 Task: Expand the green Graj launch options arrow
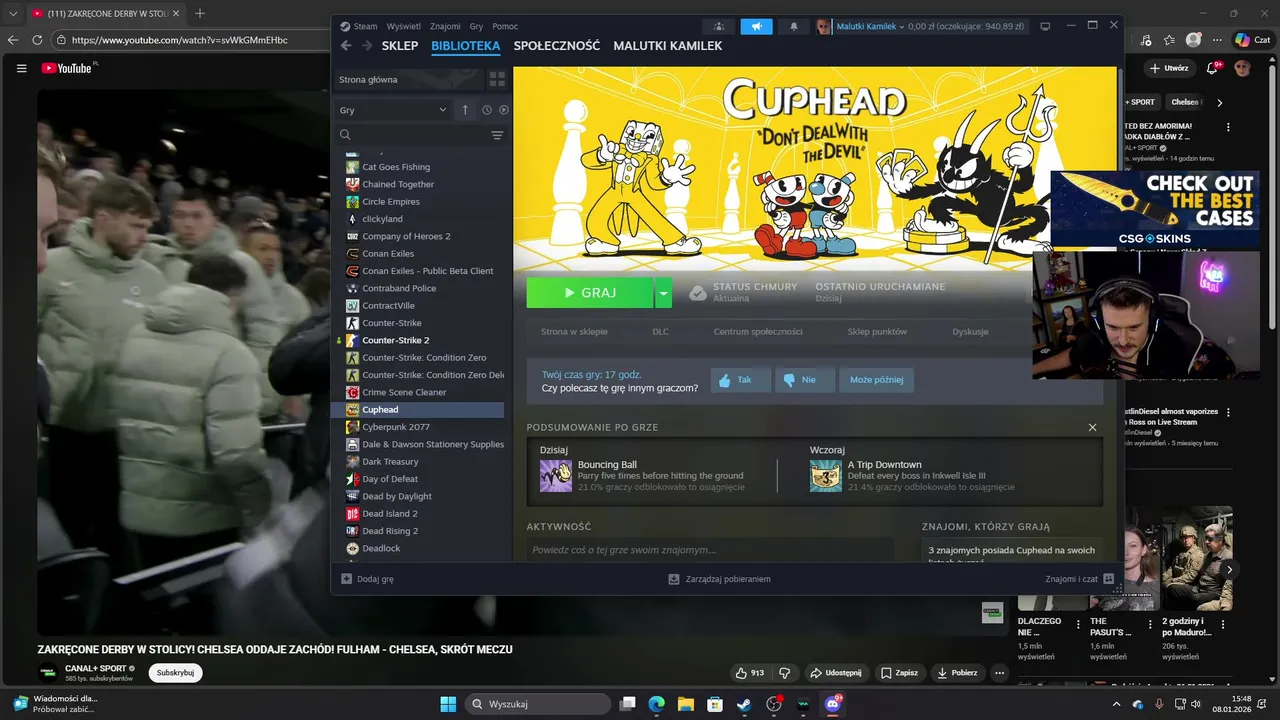664,293
